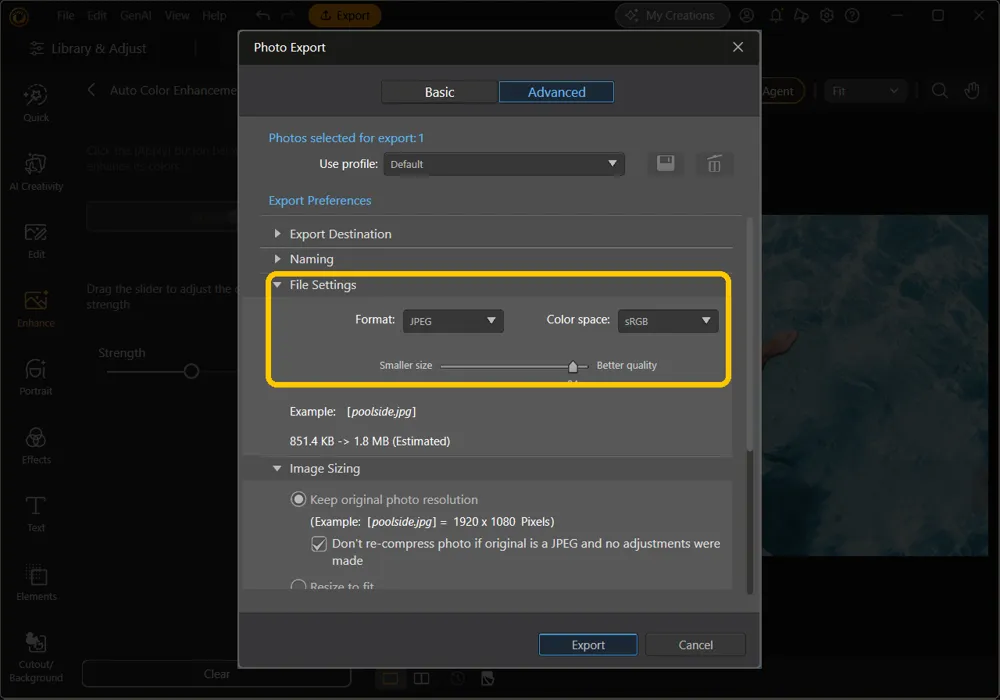This screenshot has height=700, width=1000.
Task: Select the Text sidebar tool
Action: [36, 514]
